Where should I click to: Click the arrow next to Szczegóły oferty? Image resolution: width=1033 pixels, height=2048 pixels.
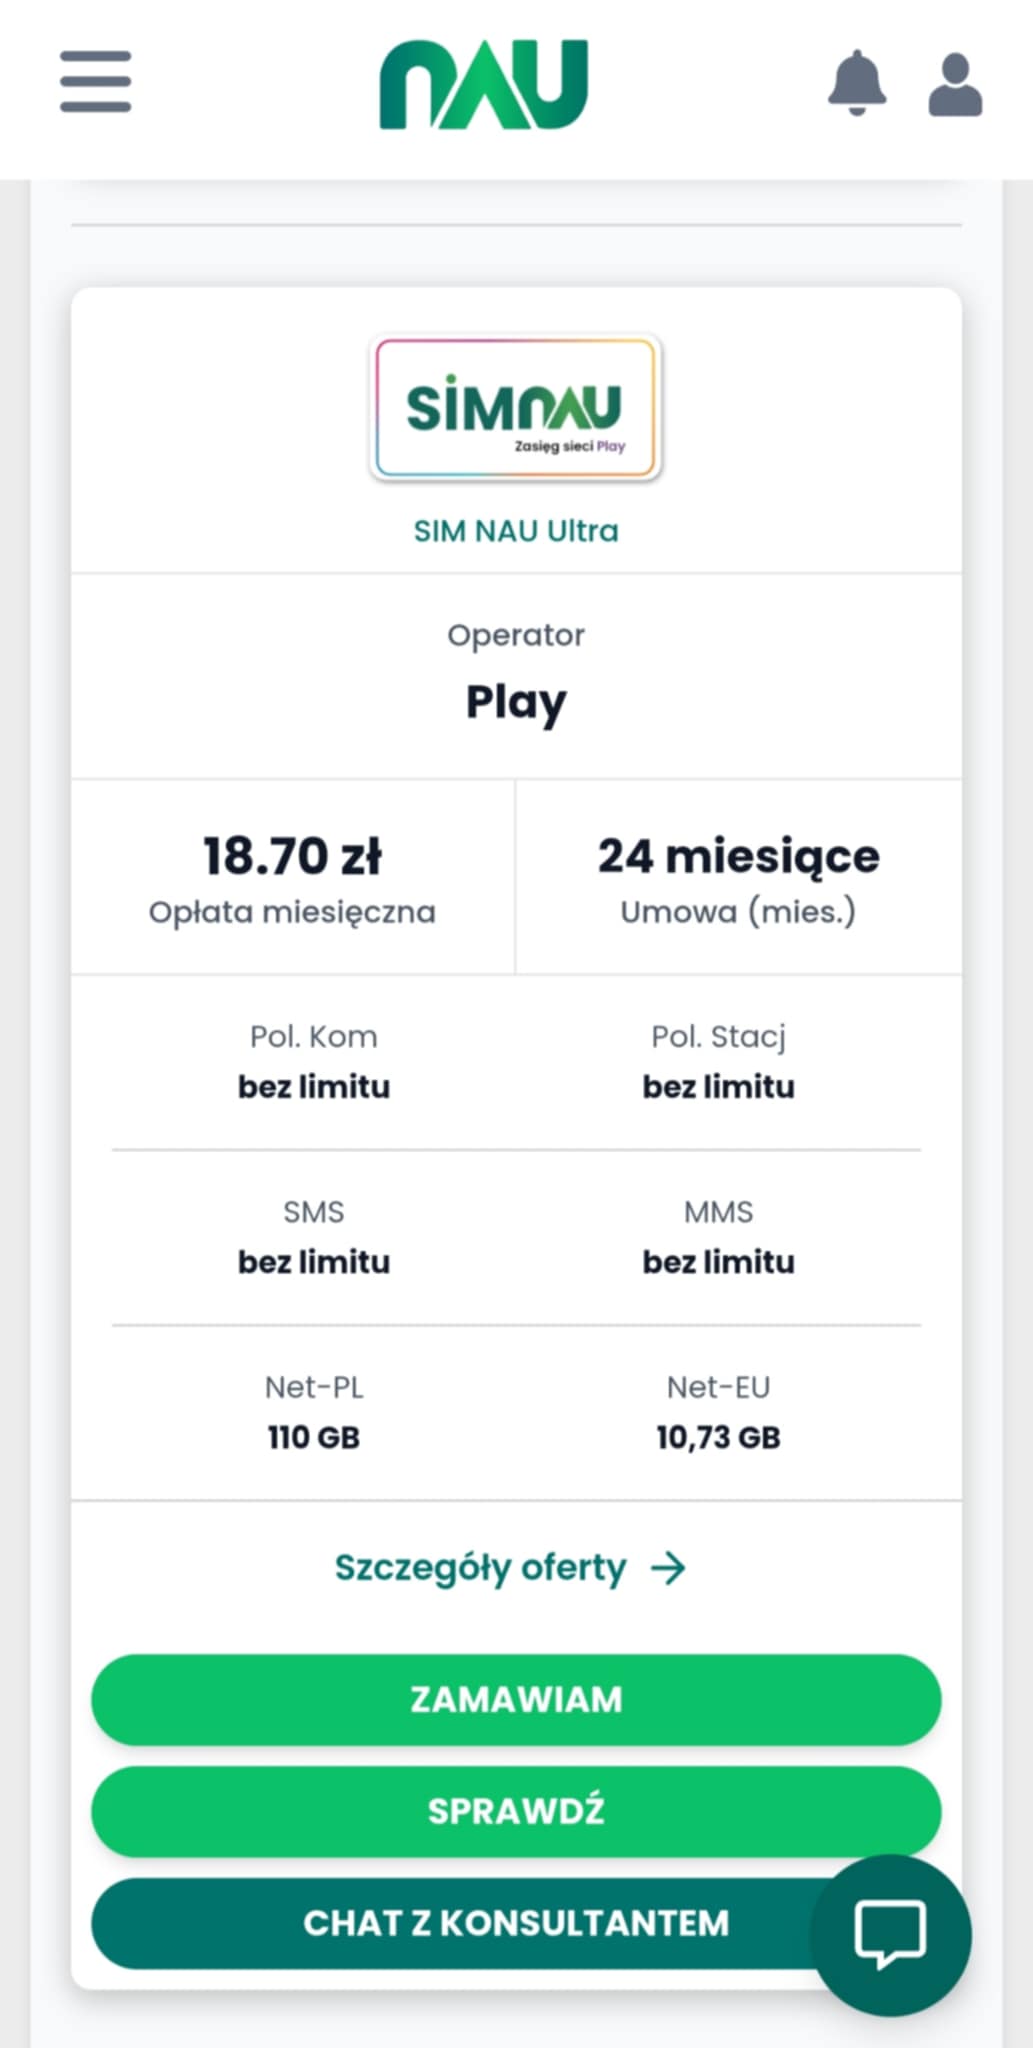coord(668,1568)
